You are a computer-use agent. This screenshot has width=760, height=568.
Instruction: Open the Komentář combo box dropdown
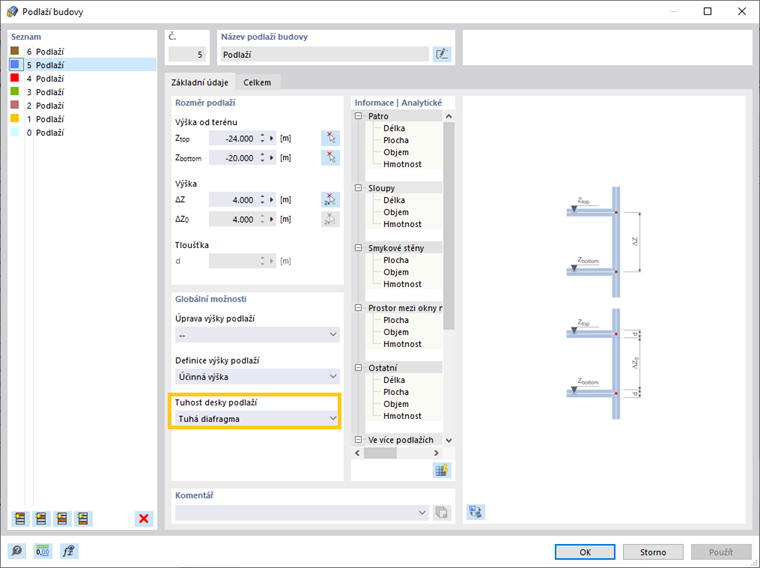[x=422, y=512]
